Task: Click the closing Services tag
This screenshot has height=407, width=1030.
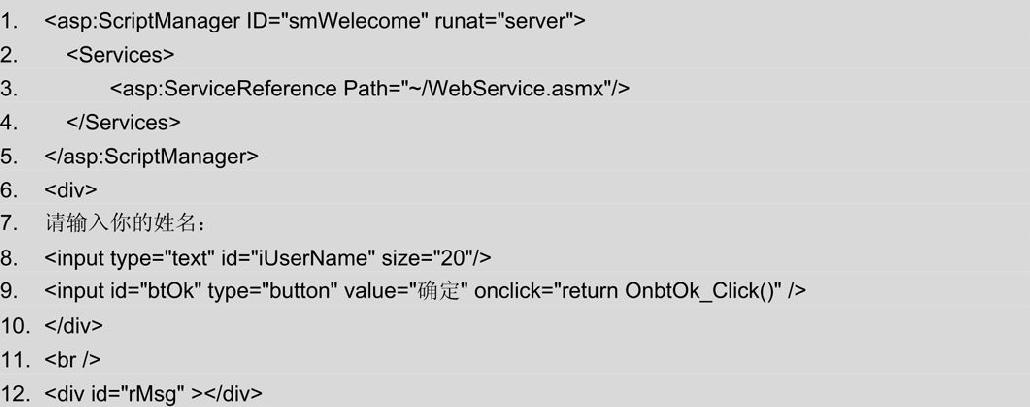Action: click(123, 122)
